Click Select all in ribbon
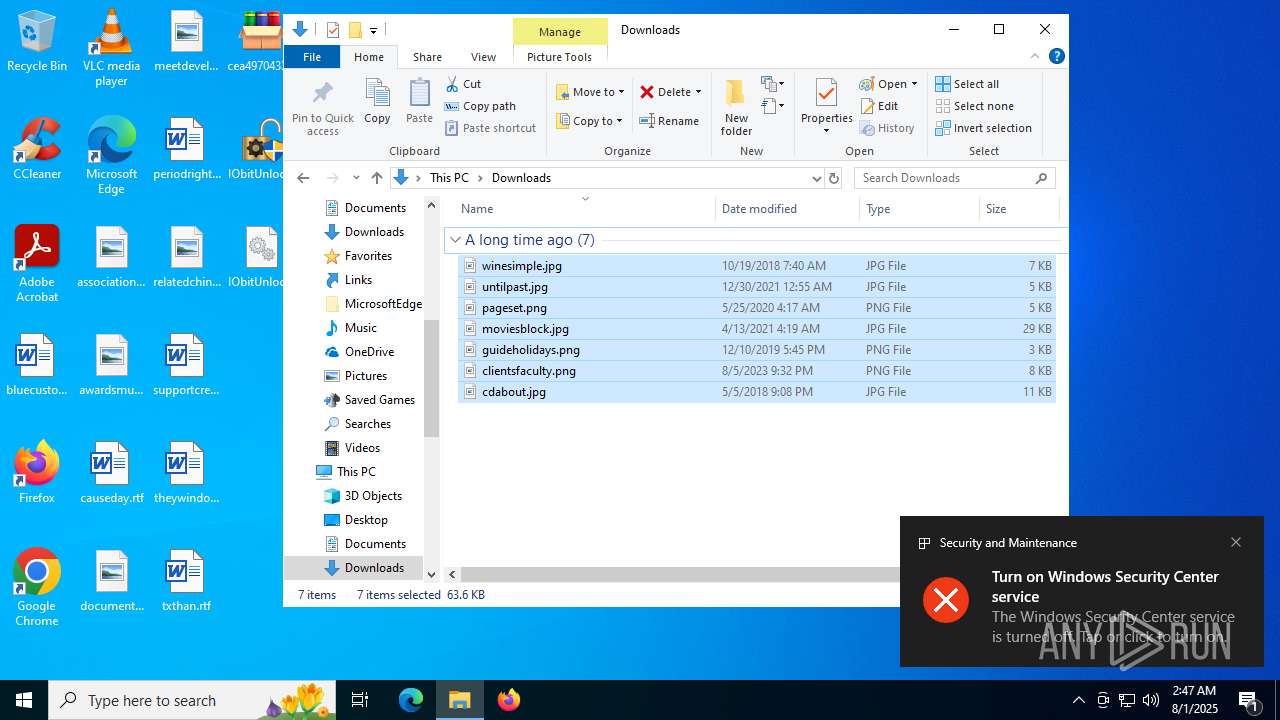The width and height of the screenshot is (1280, 720). point(967,84)
